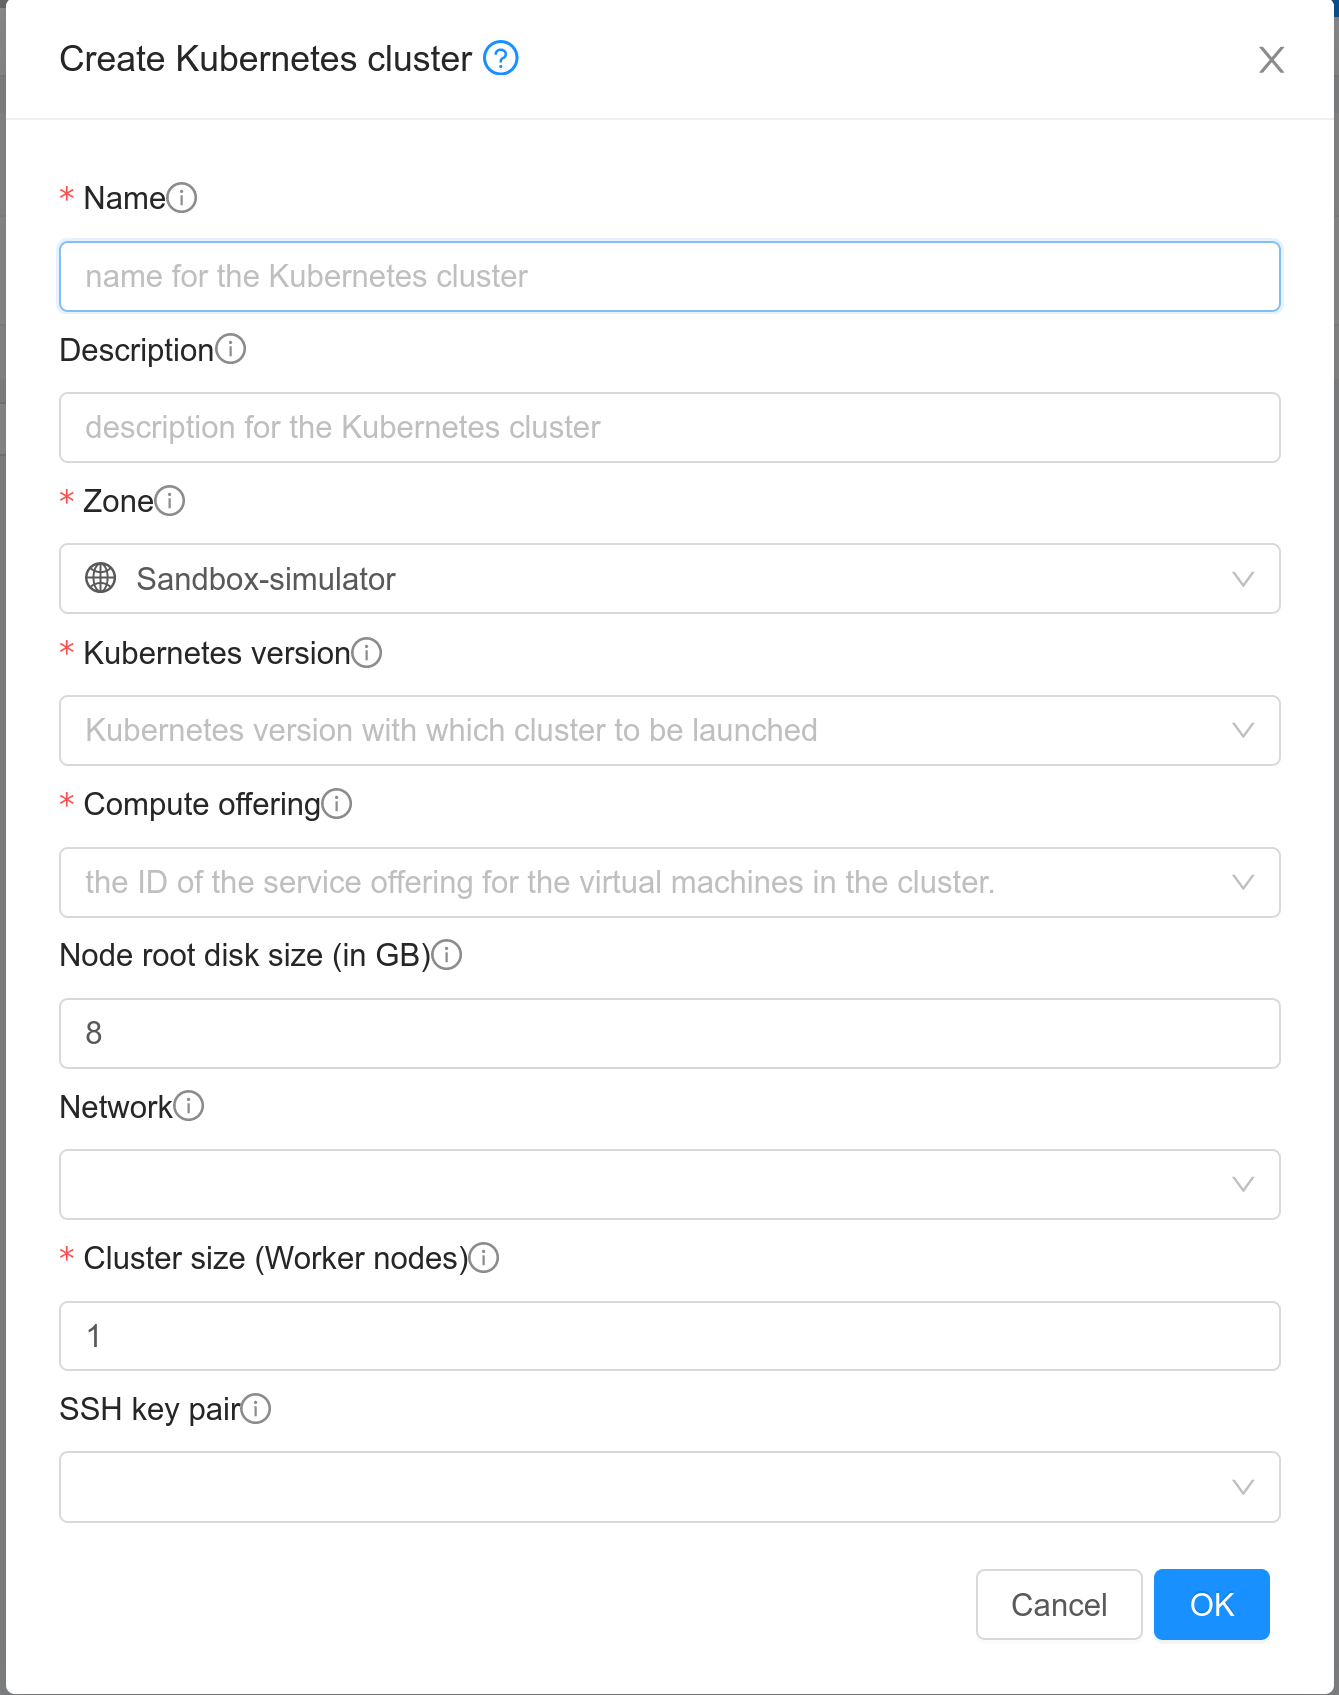Click the globe icon beside Sandbox-simulator
The image size is (1339, 1695).
(x=101, y=578)
